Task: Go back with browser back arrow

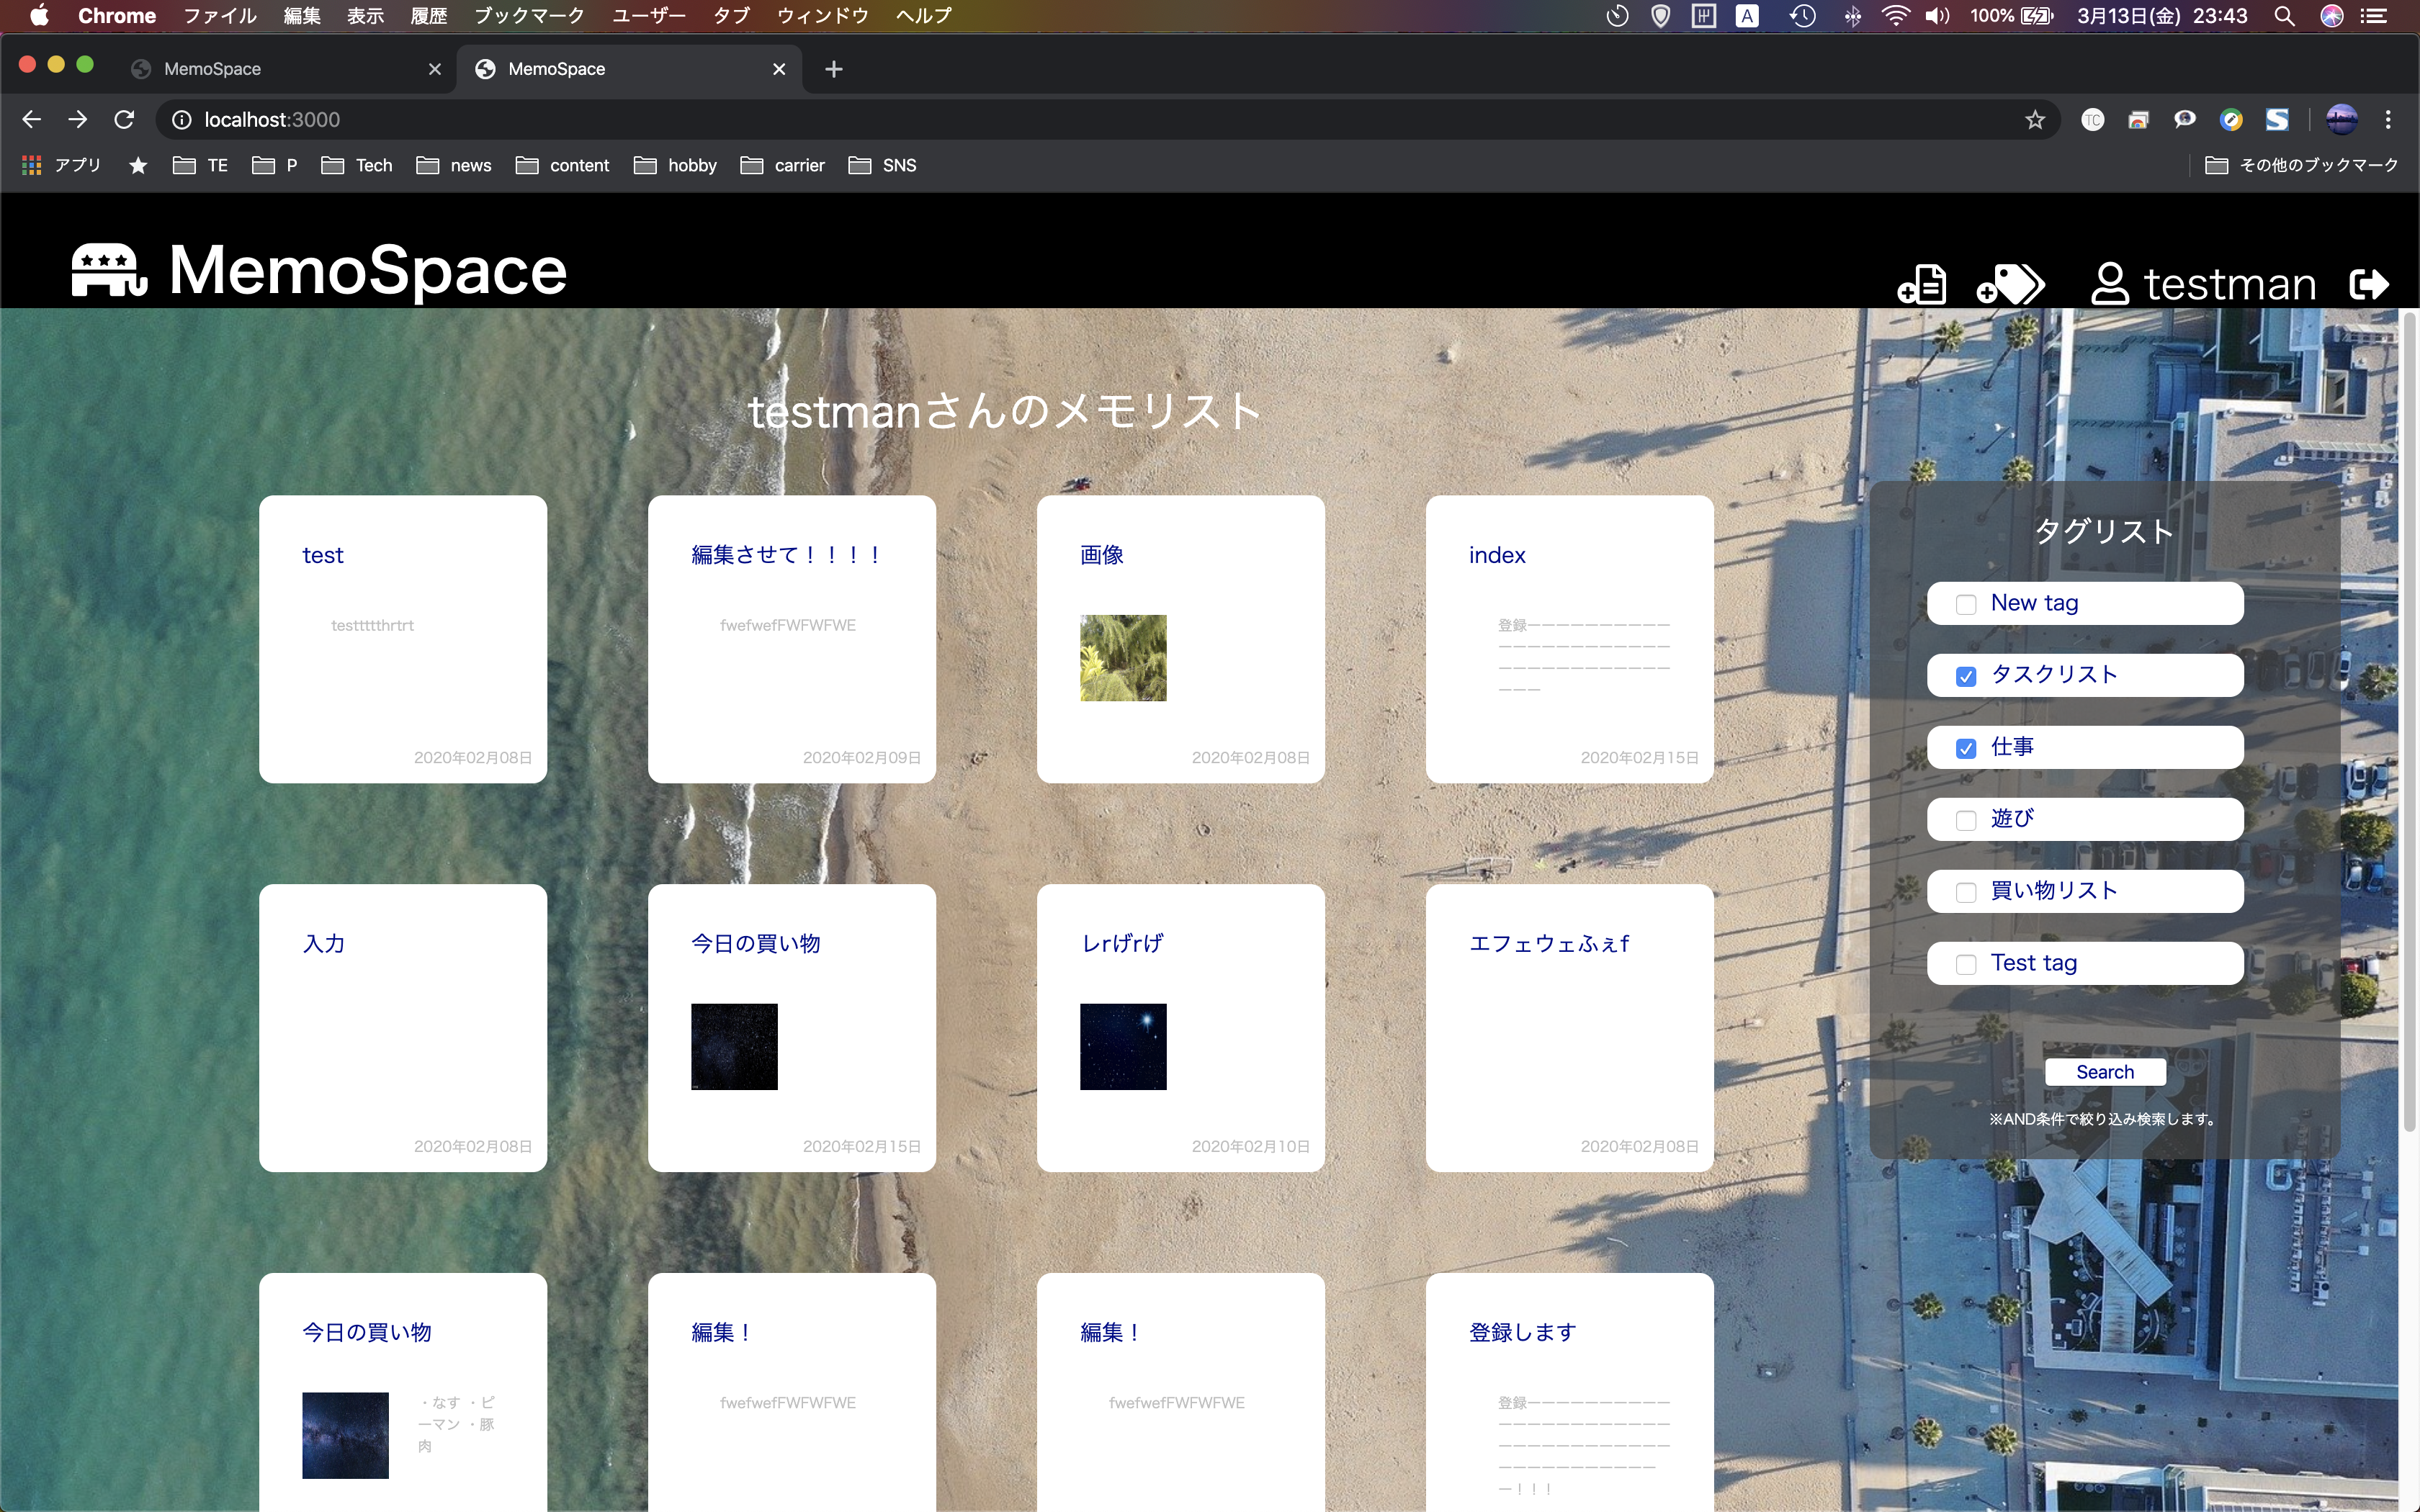Action: tap(31, 120)
